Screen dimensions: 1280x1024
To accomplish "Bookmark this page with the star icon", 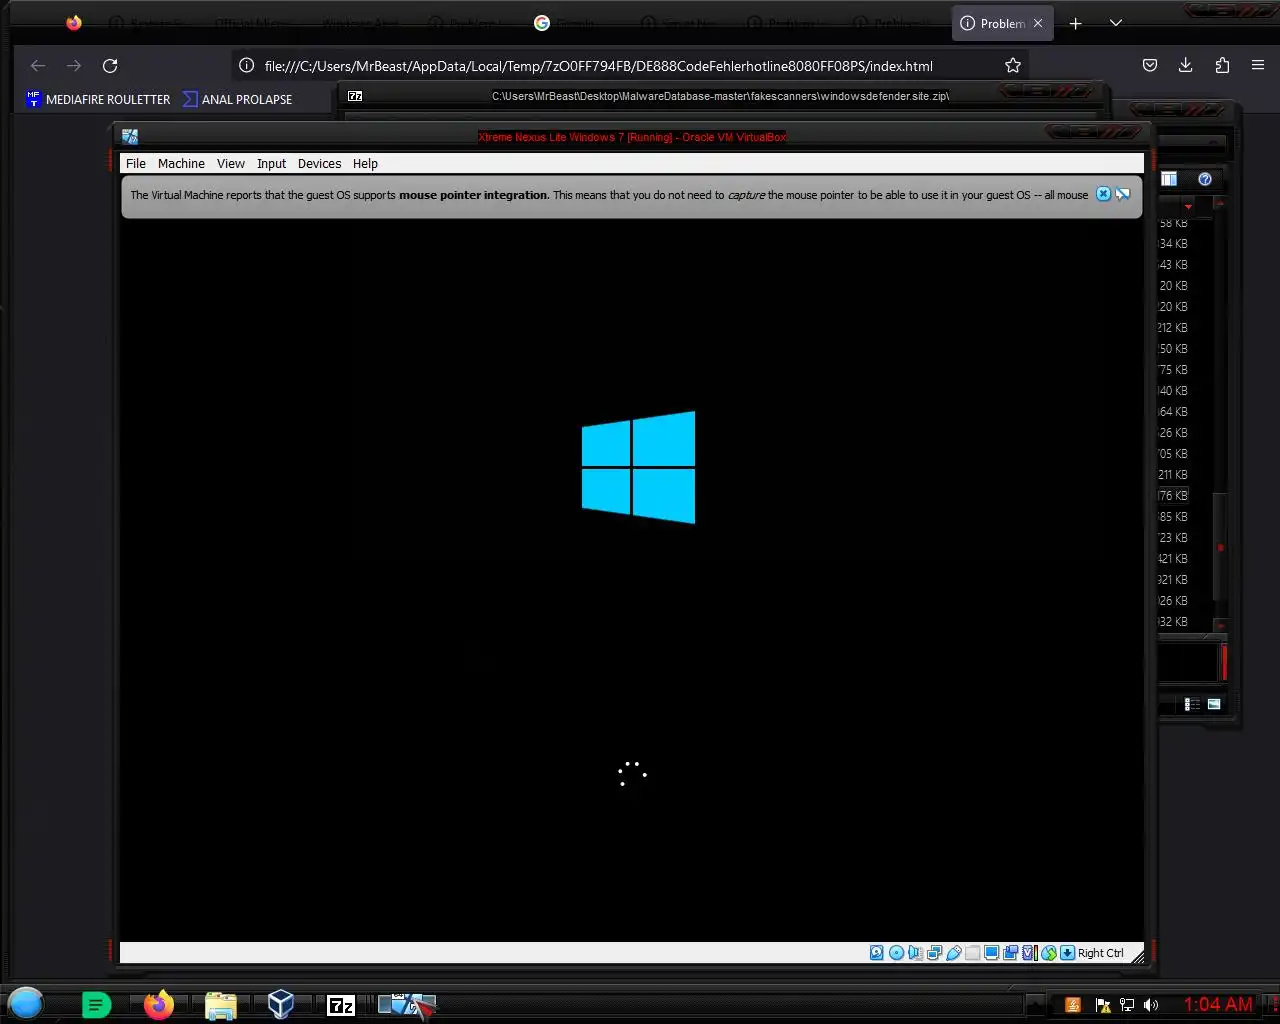I will pyautogui.click(x=1013, y=65).
